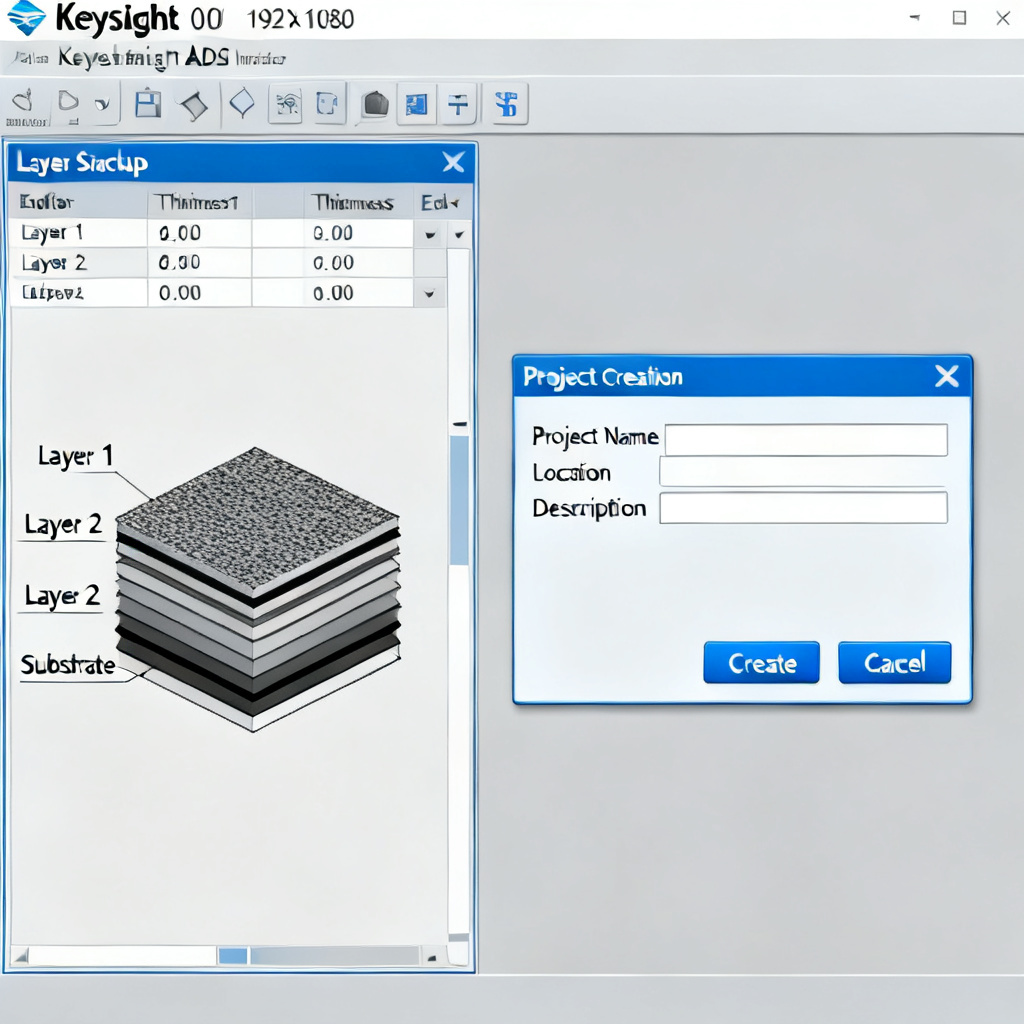
Task: Click the small dark checkmark-shaped toolbar icon
Action: 103,104
